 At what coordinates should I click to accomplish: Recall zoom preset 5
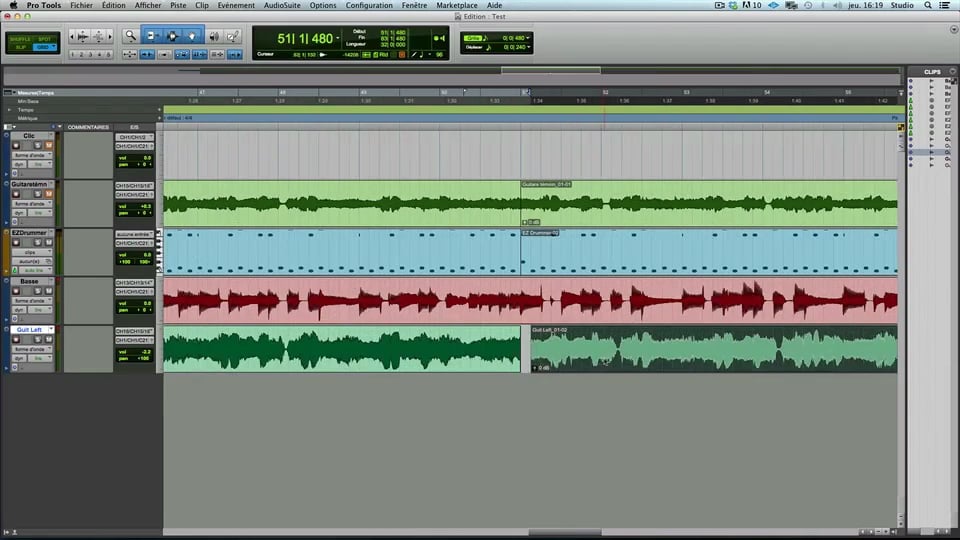pos(109,54)
